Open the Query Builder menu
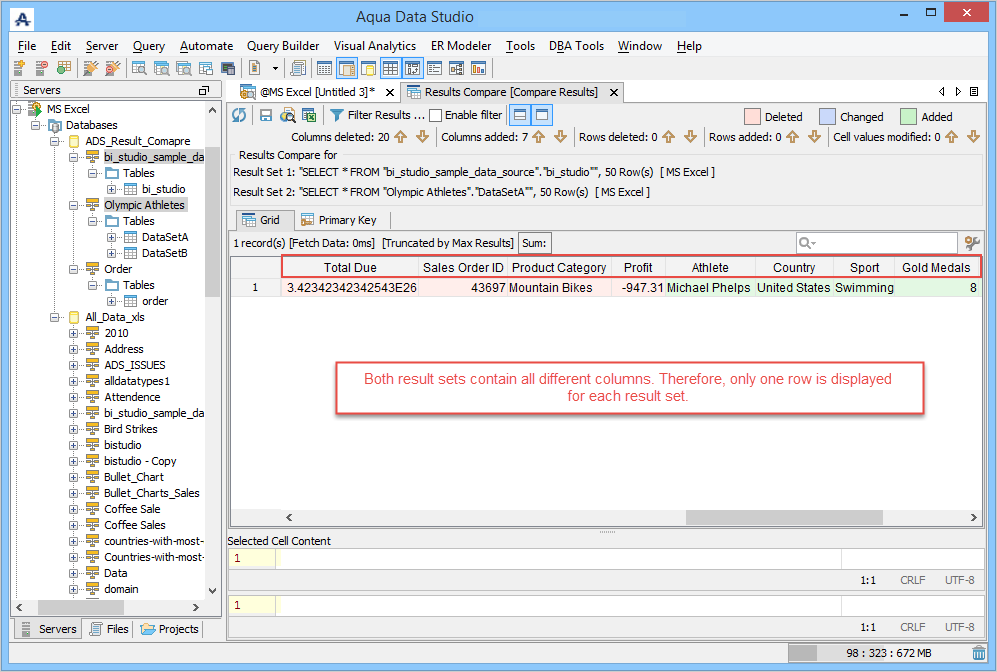997x672 pixels. coord(283,46)
